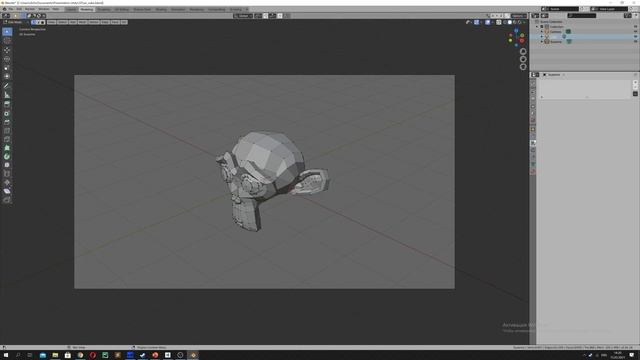
Task: Toggle the Collection row eye icon
Action: (635, 27)
